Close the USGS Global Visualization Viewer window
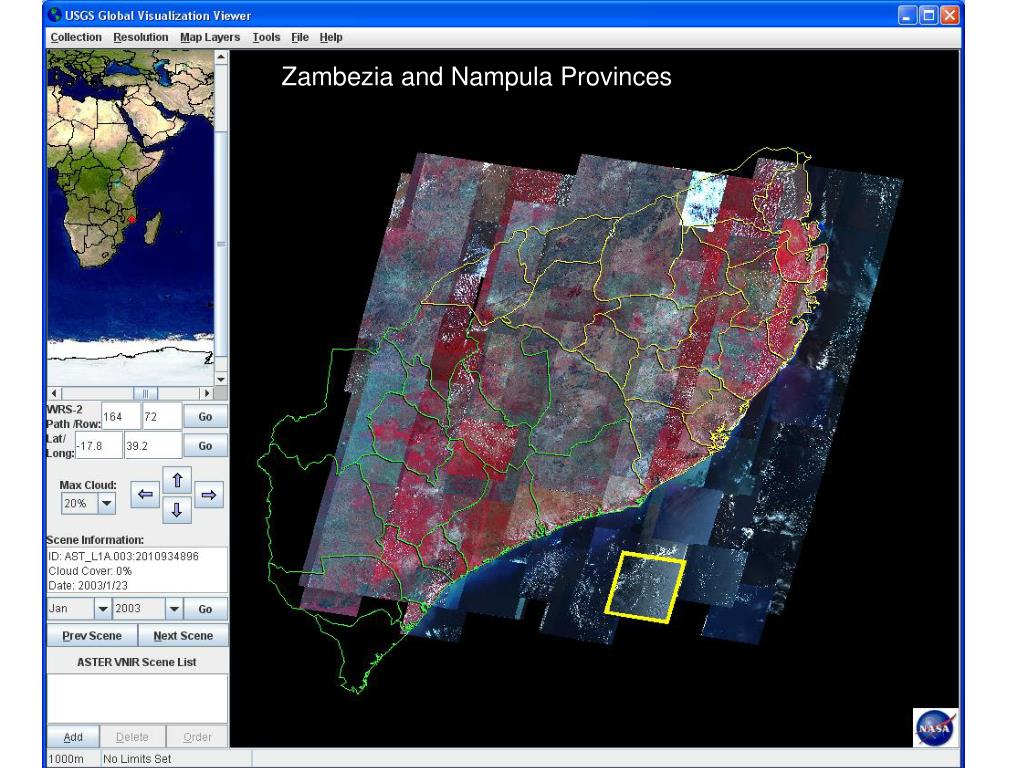This screenshot has width=1024, height=768. pos(950,15)
